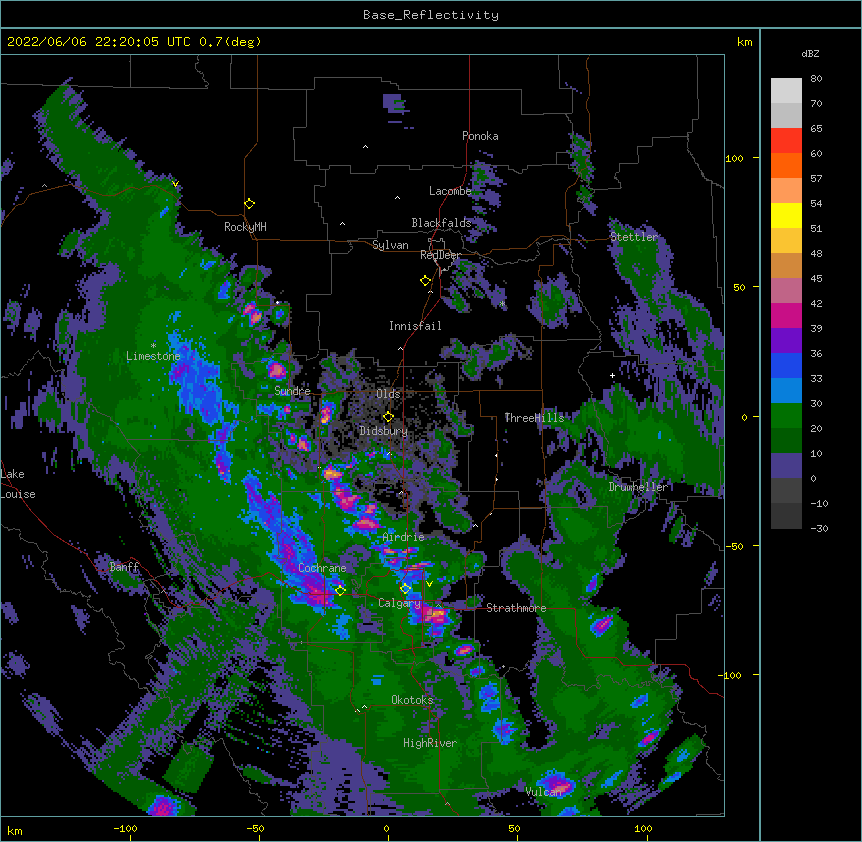This screenshot has height=842, width=862.
Task: Pick the red 65-60 dBZ legend swatch
Action: 786,141
